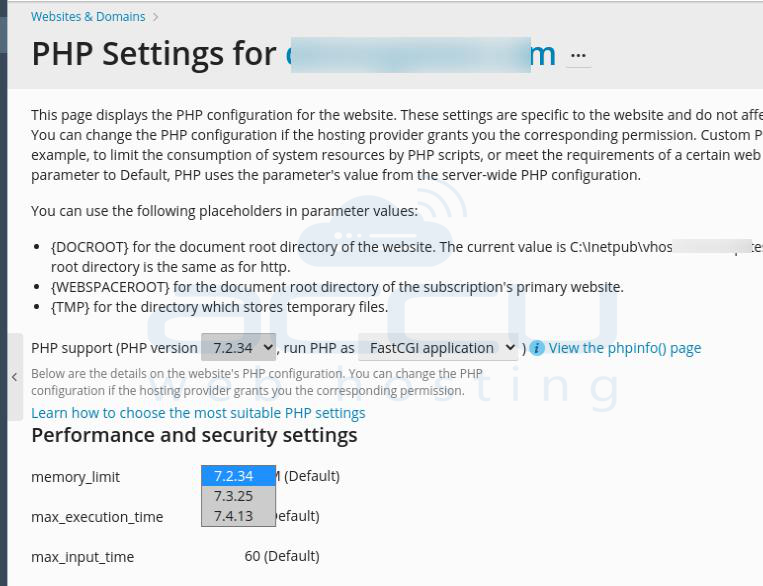Collapse the sidebar using left arrow handle
Viewport: 763px width, 586px height.
(x=15, y=377)
